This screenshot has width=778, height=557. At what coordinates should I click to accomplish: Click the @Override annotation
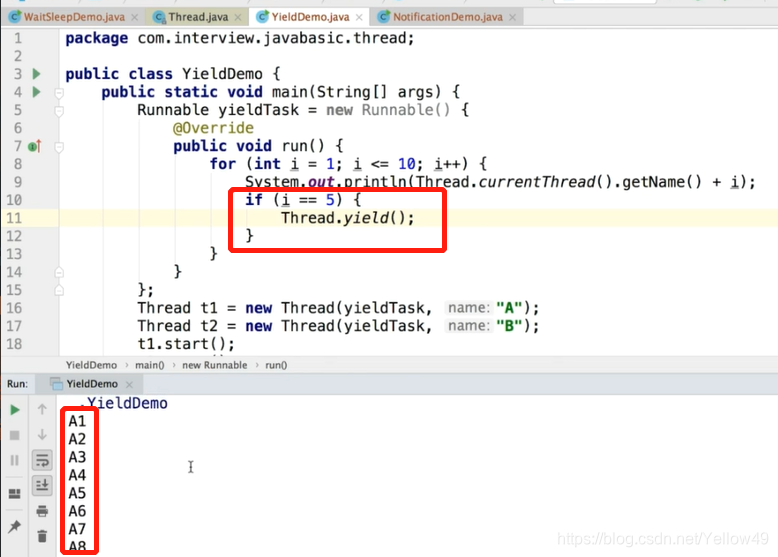pos(213,128)
